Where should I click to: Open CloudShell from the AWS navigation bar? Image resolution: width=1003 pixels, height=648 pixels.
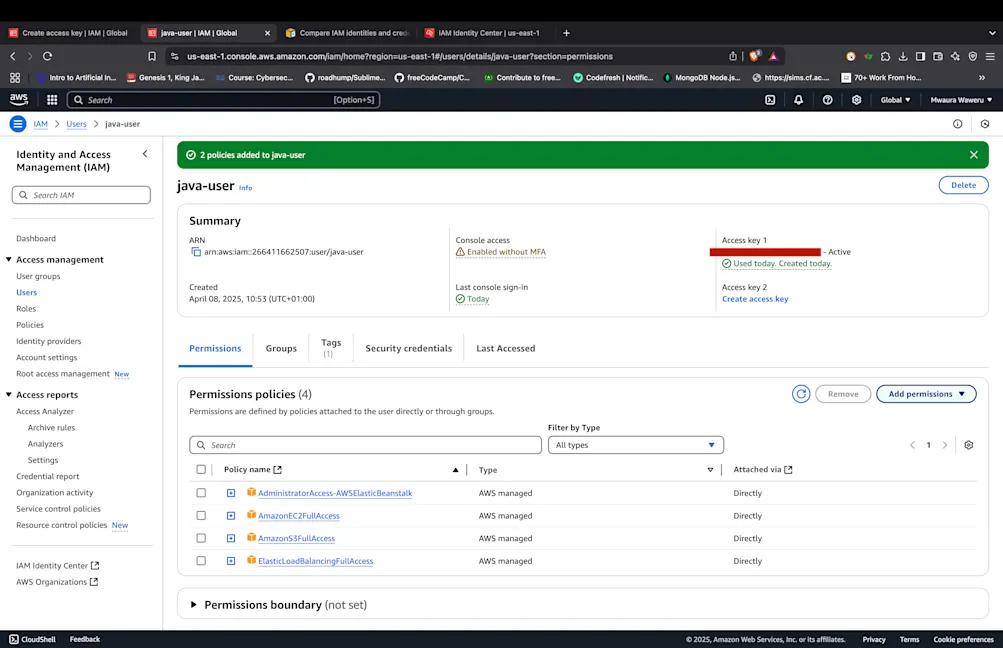point(31,639)
